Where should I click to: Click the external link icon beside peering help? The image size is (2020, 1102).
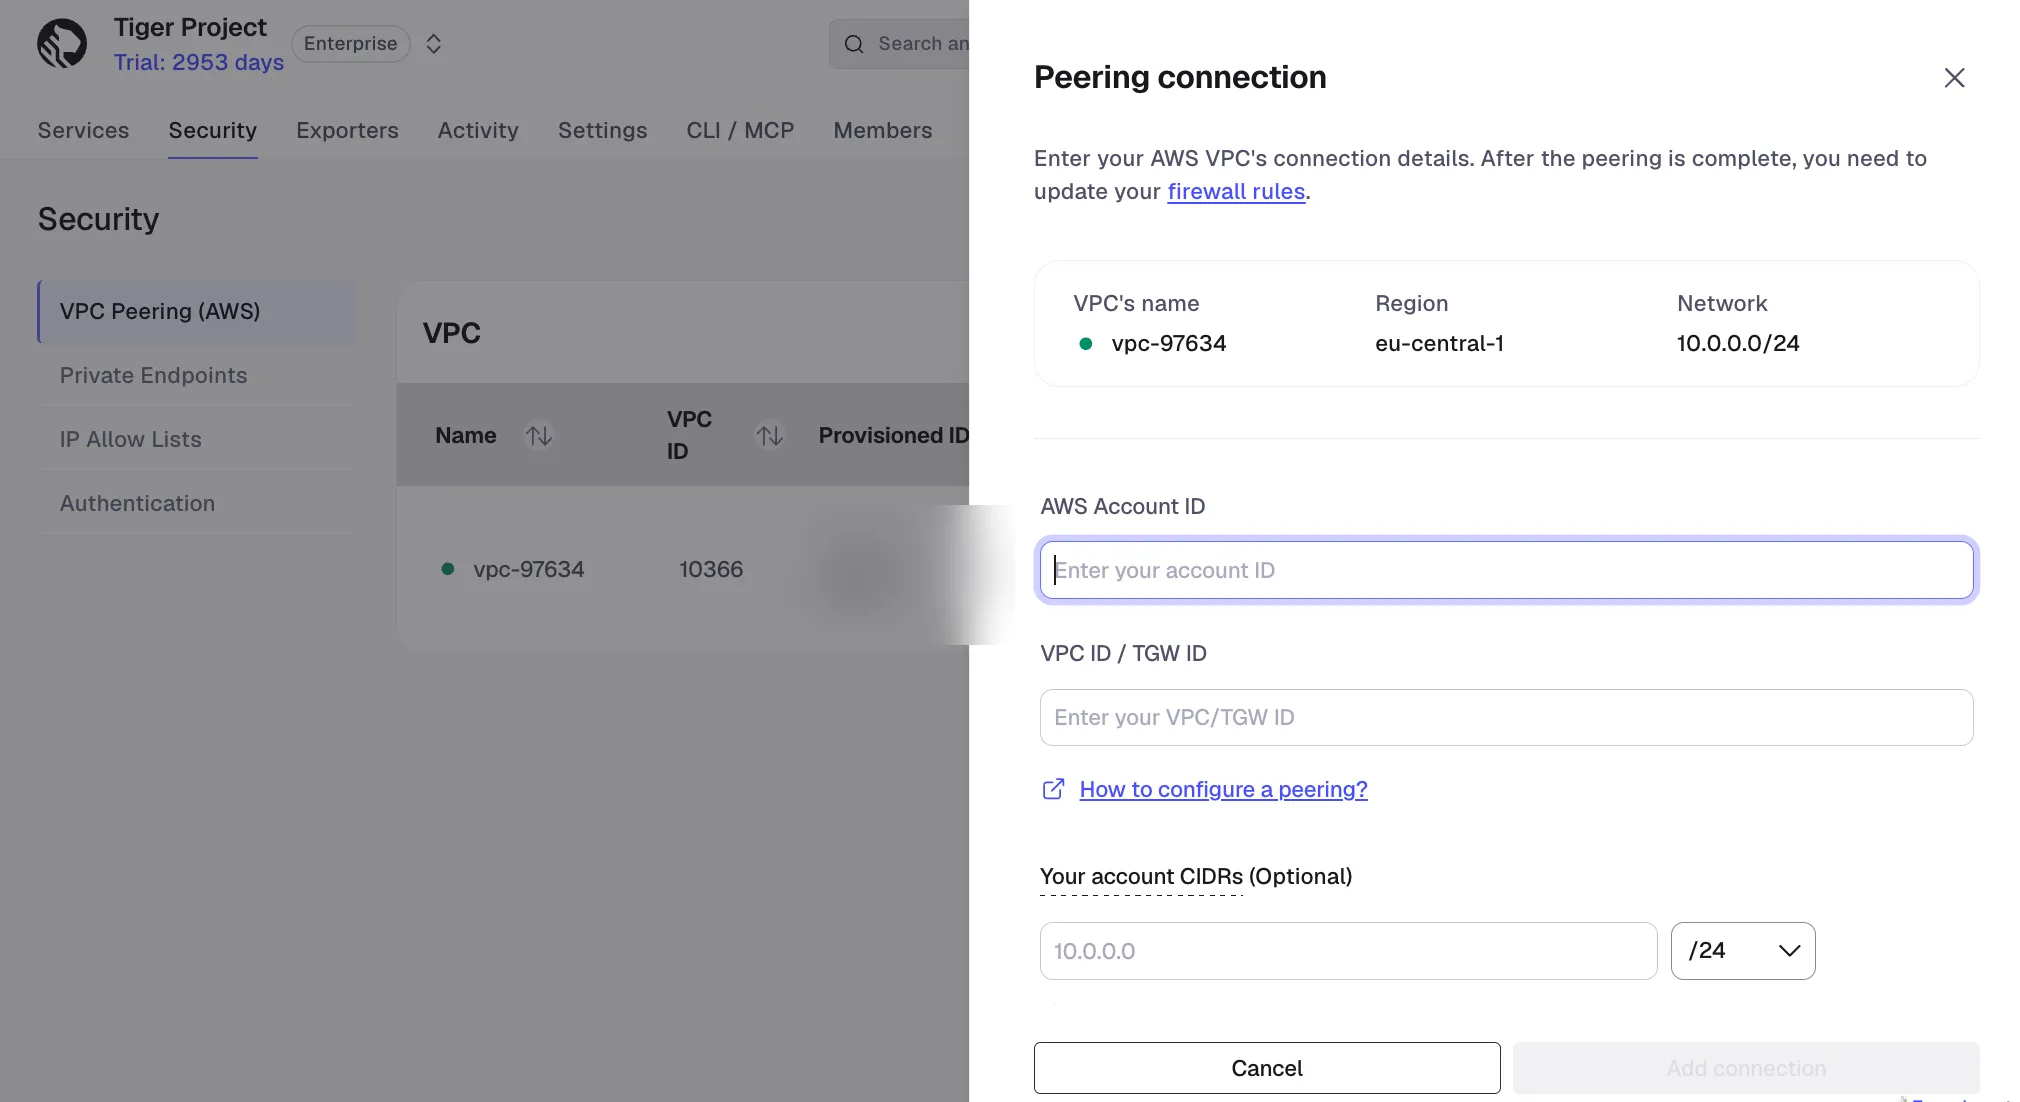pos(1053,789)
